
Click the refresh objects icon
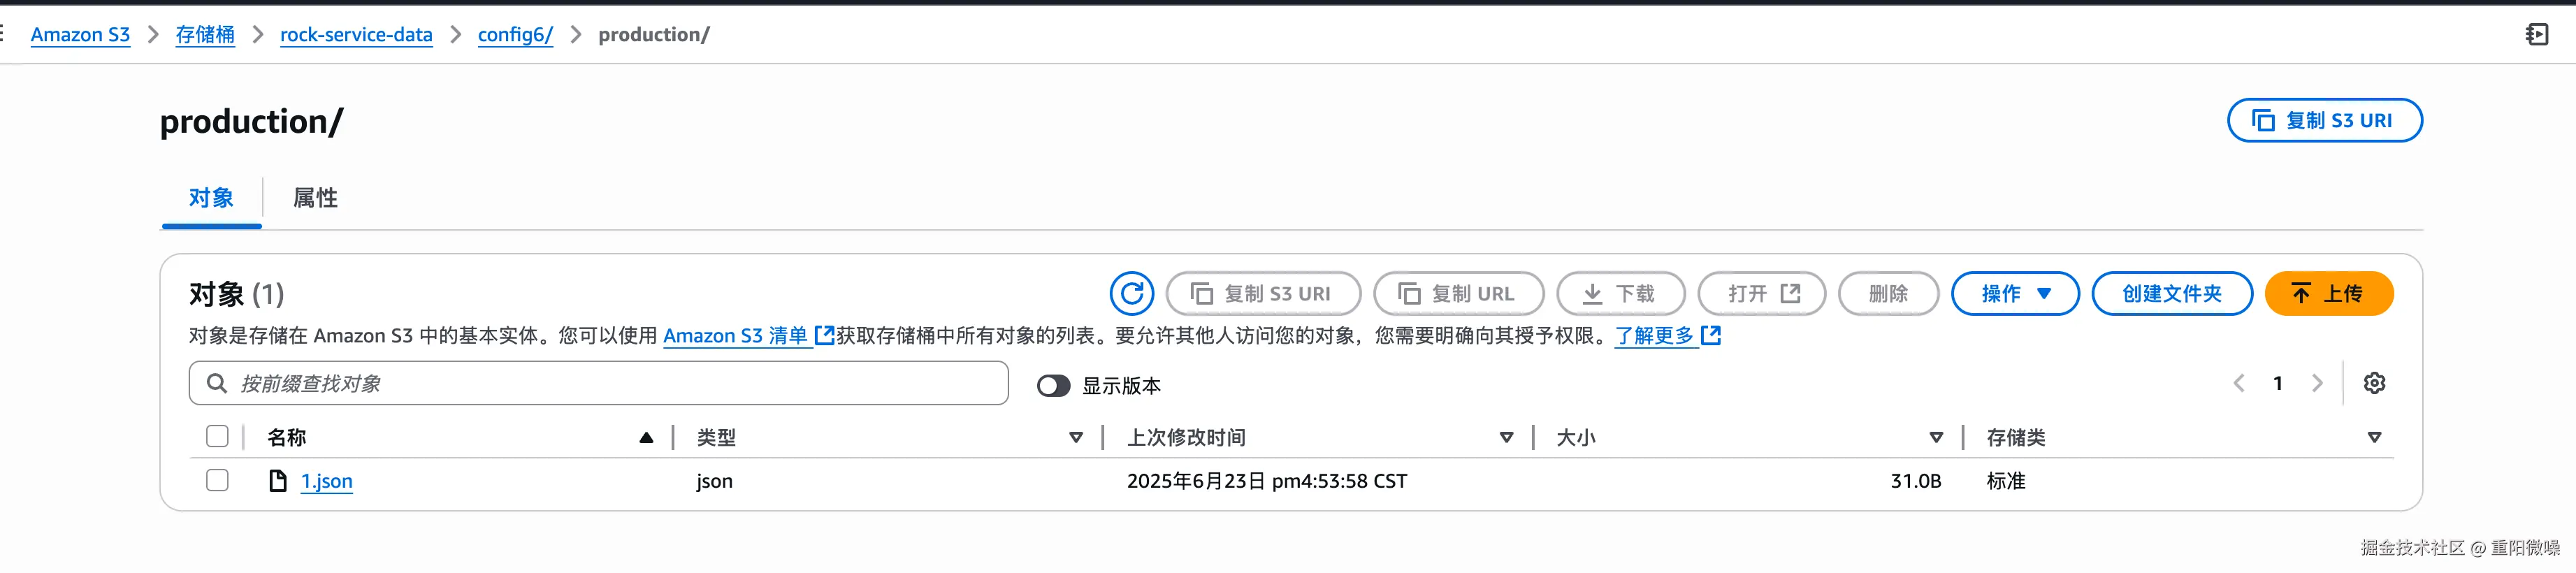pyautogui.click(x=1131, y=293)
